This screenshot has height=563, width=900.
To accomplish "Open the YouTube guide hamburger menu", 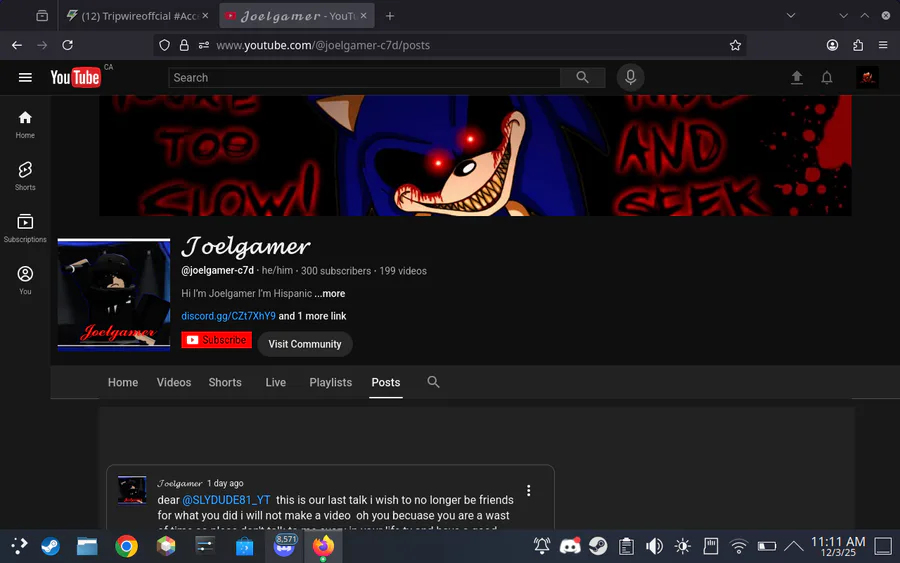I will click(x=25, y=77).
